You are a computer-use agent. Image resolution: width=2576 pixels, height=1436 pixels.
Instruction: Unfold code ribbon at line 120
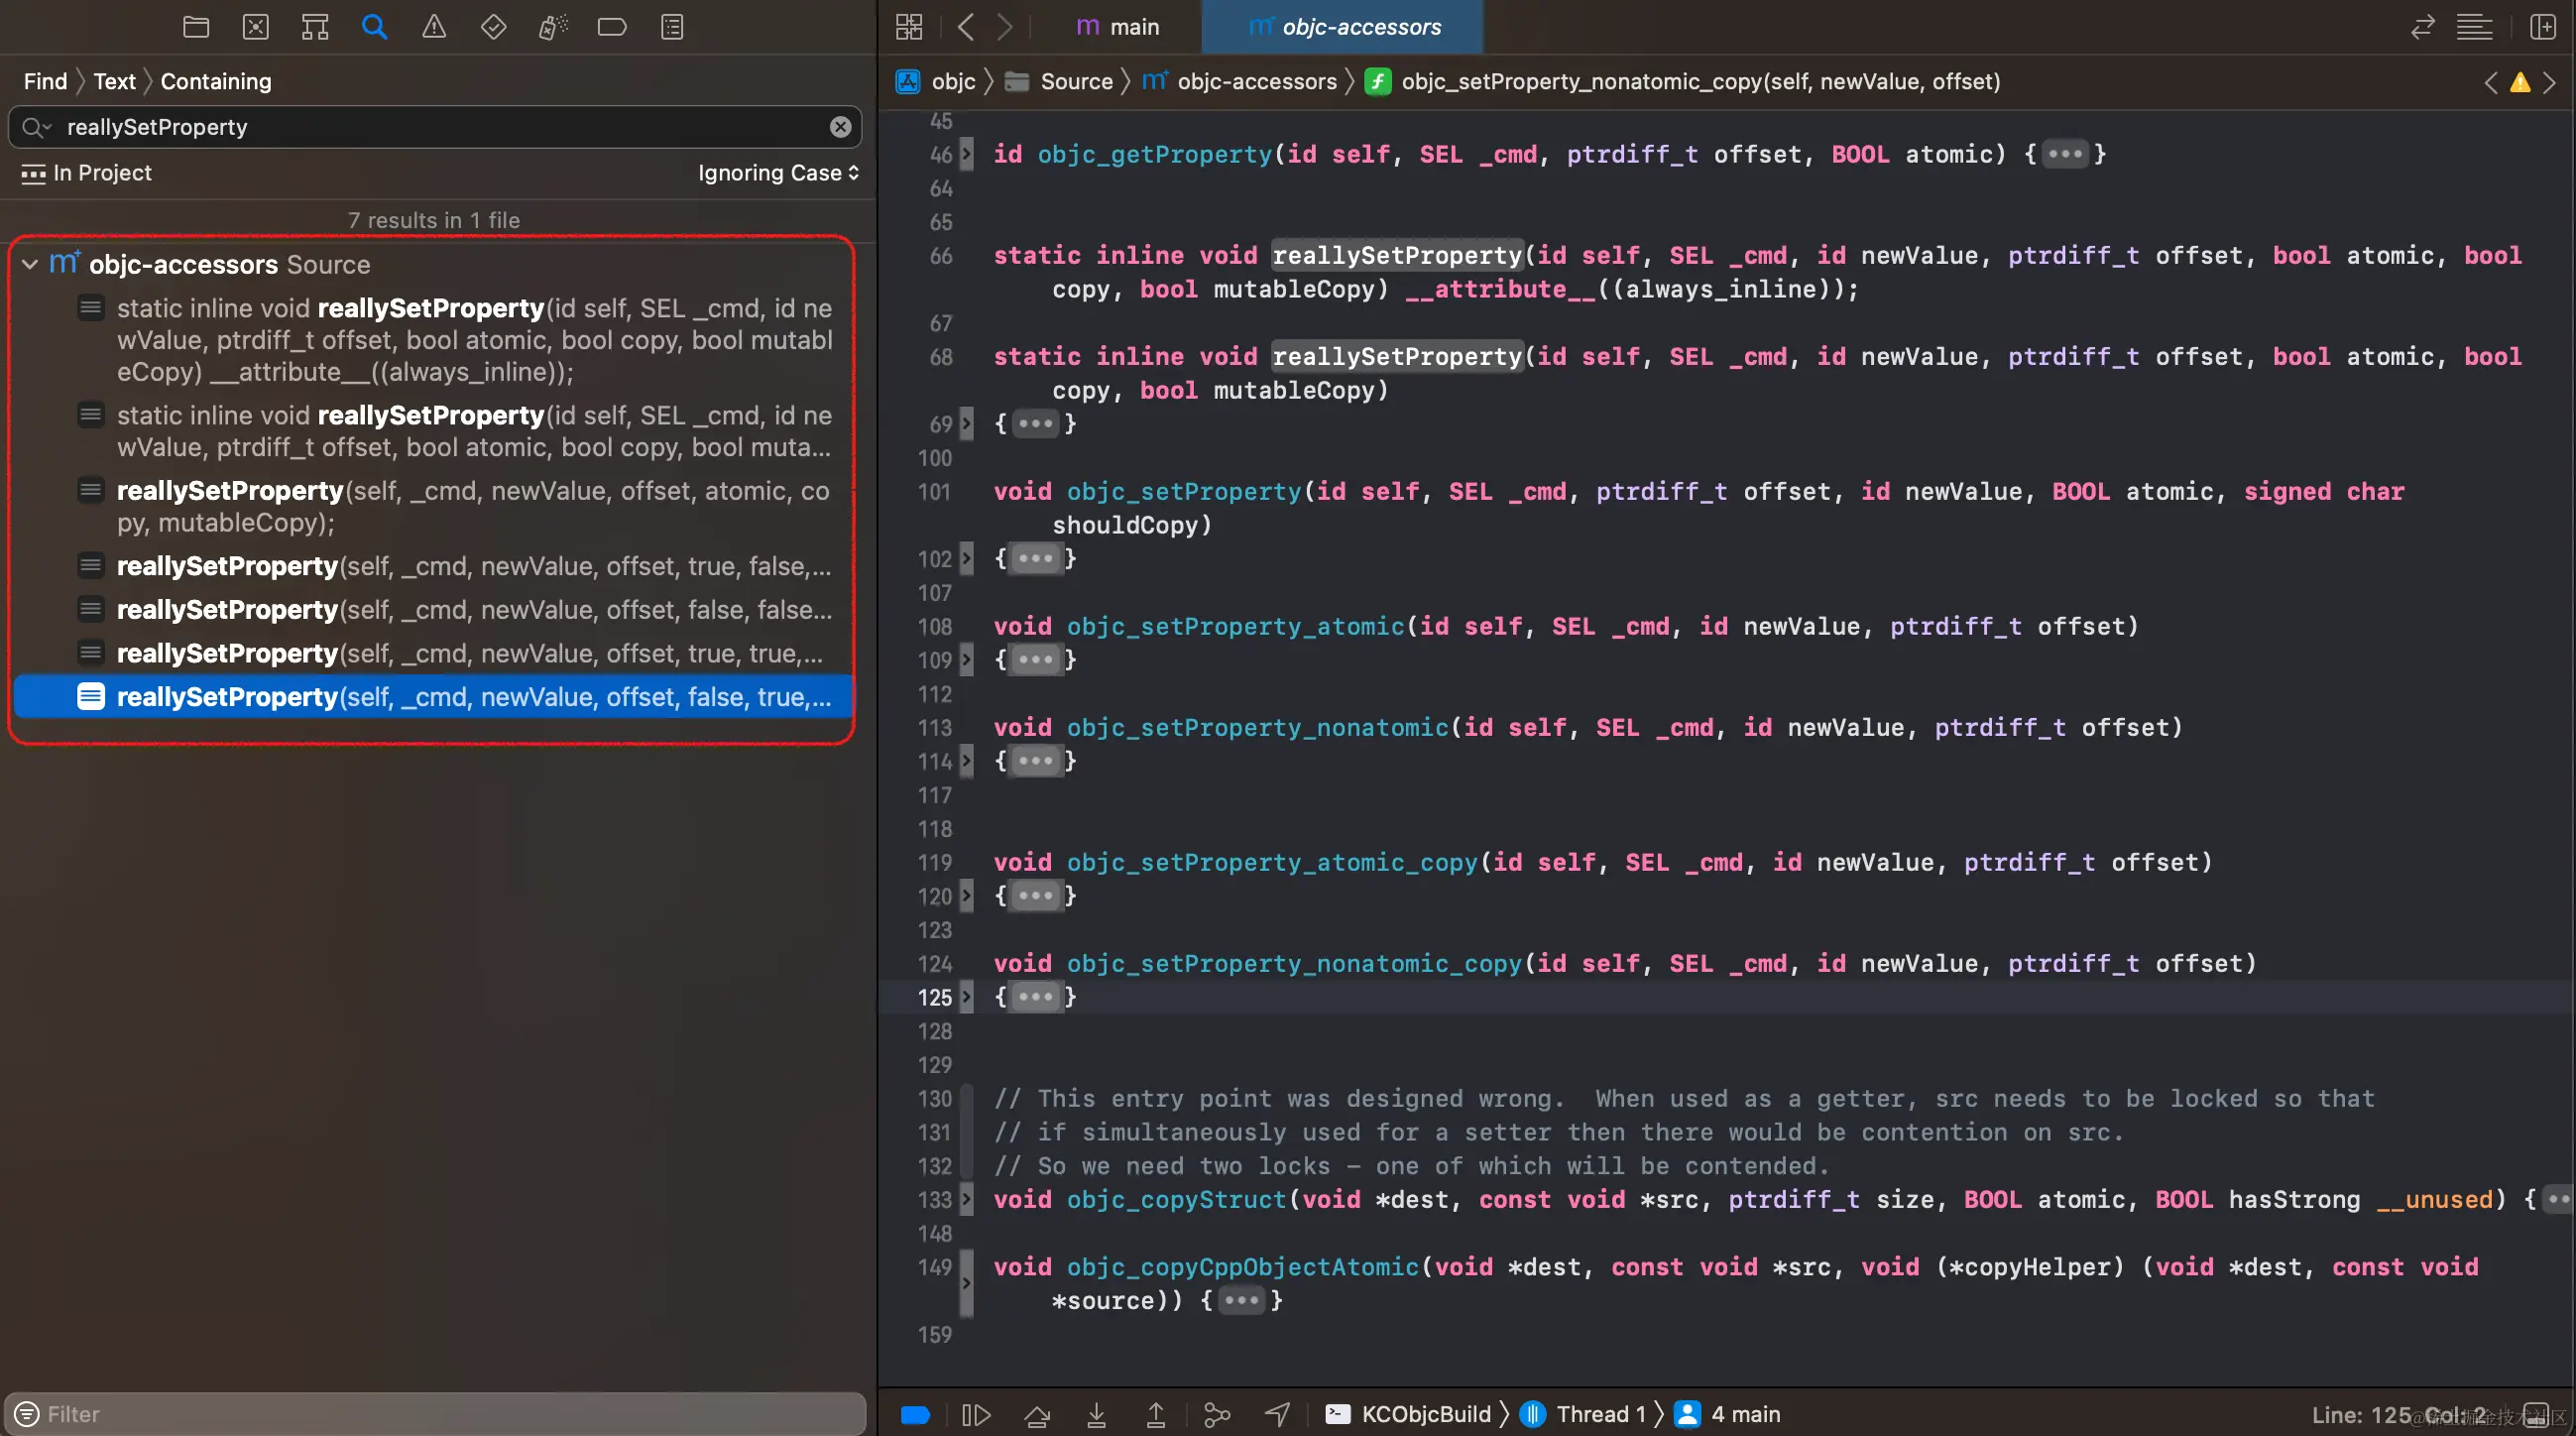pos(966,896)
